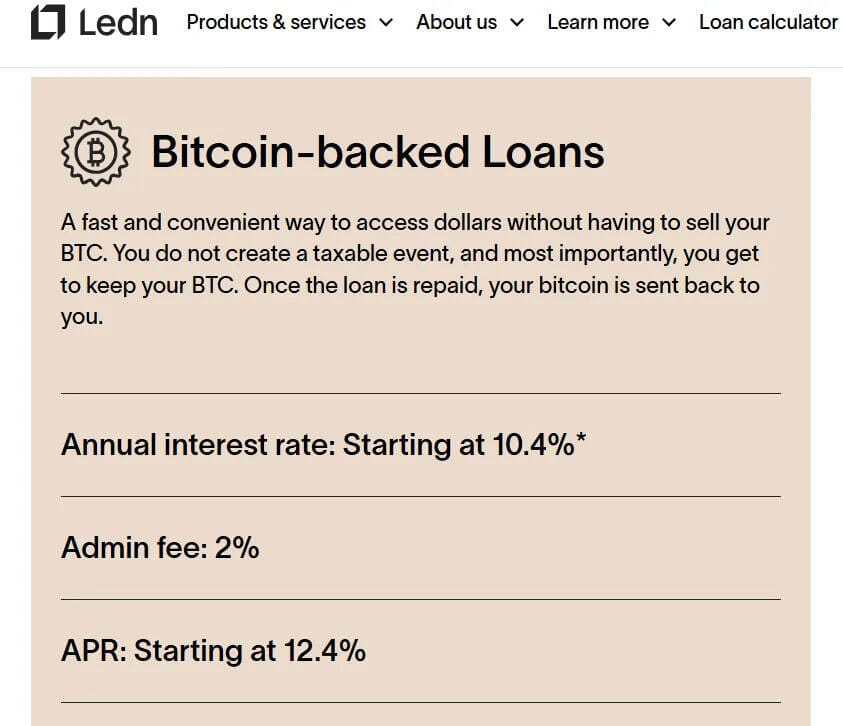Viewport: 843px width, 726px height.
Task: Click the loan description paragraph
Action: tap(415, 268)
